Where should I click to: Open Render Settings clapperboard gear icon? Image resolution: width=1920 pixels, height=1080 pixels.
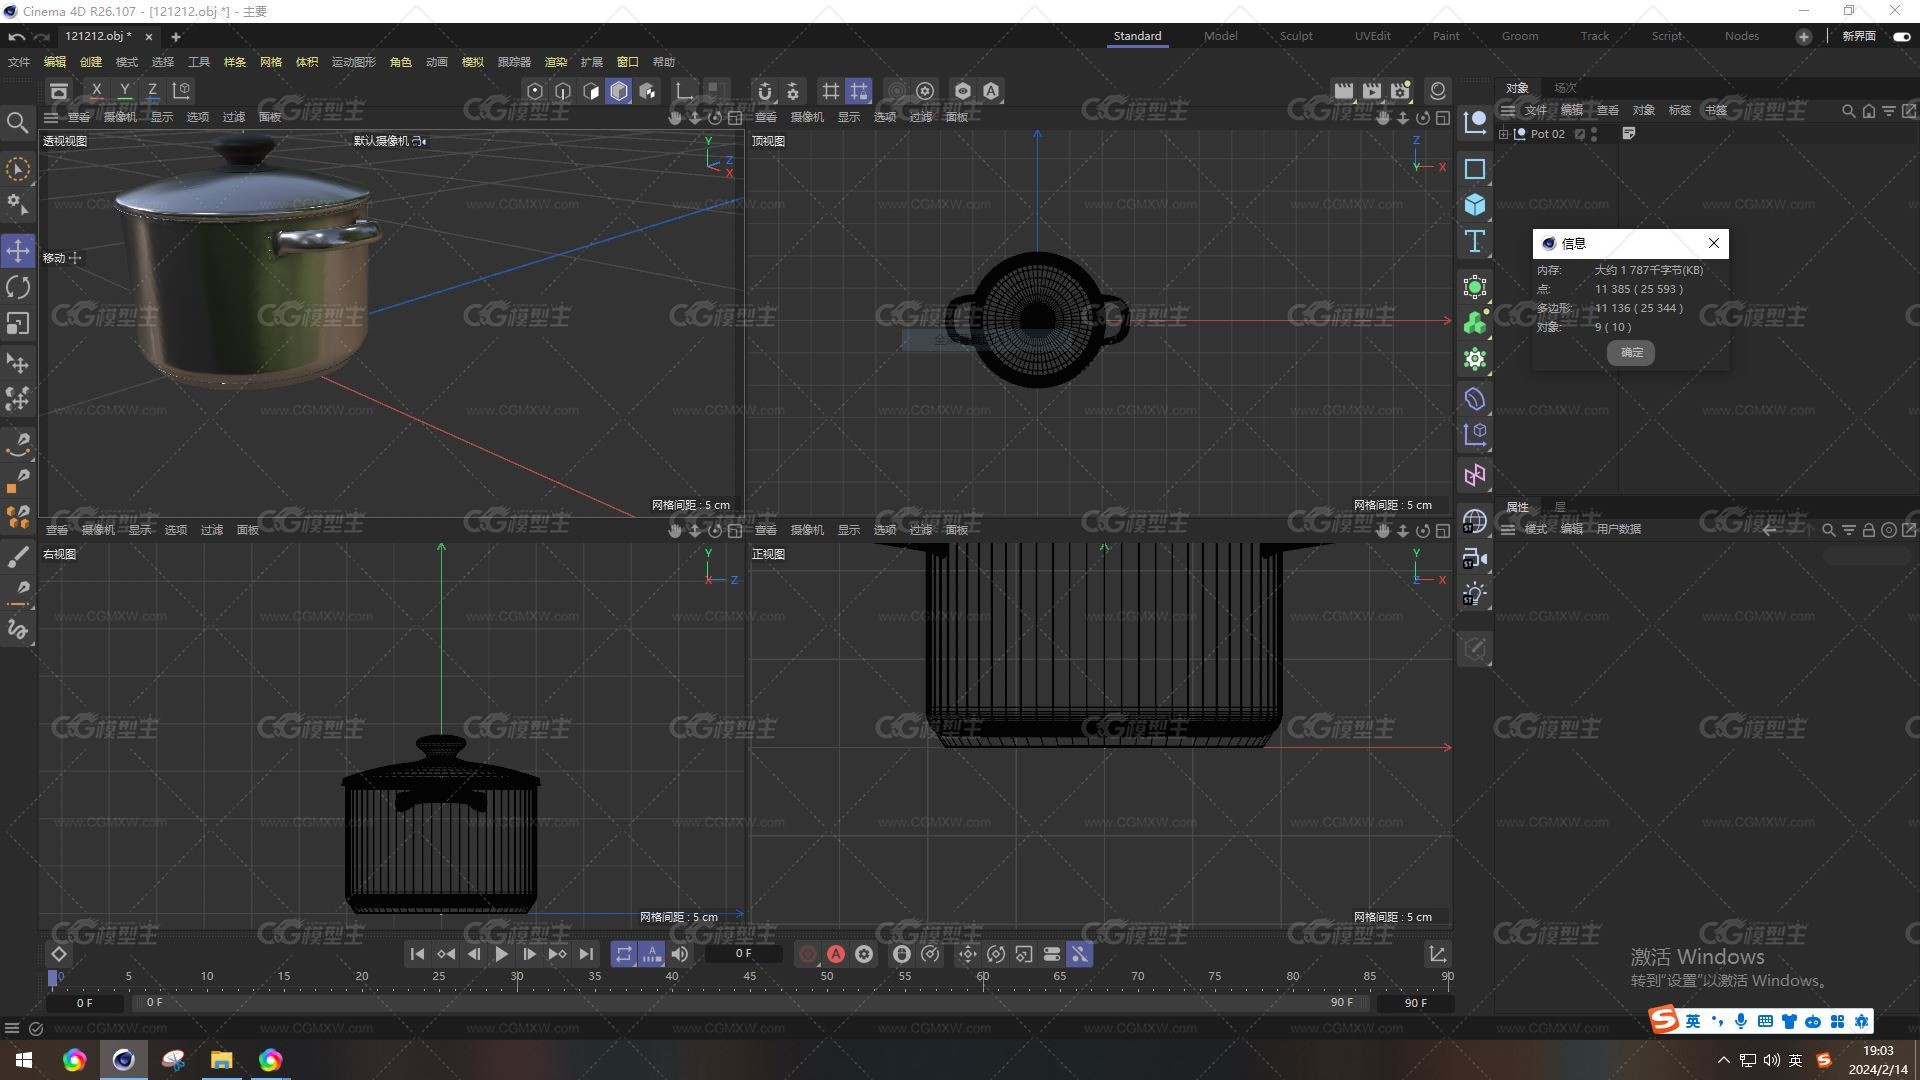click(x=1400, y=91)
